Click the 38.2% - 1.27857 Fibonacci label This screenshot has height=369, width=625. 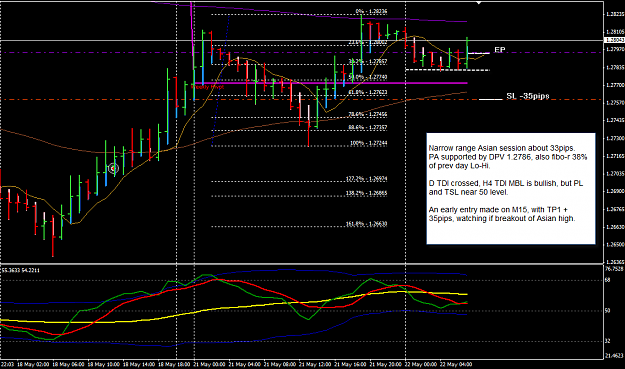368,61
